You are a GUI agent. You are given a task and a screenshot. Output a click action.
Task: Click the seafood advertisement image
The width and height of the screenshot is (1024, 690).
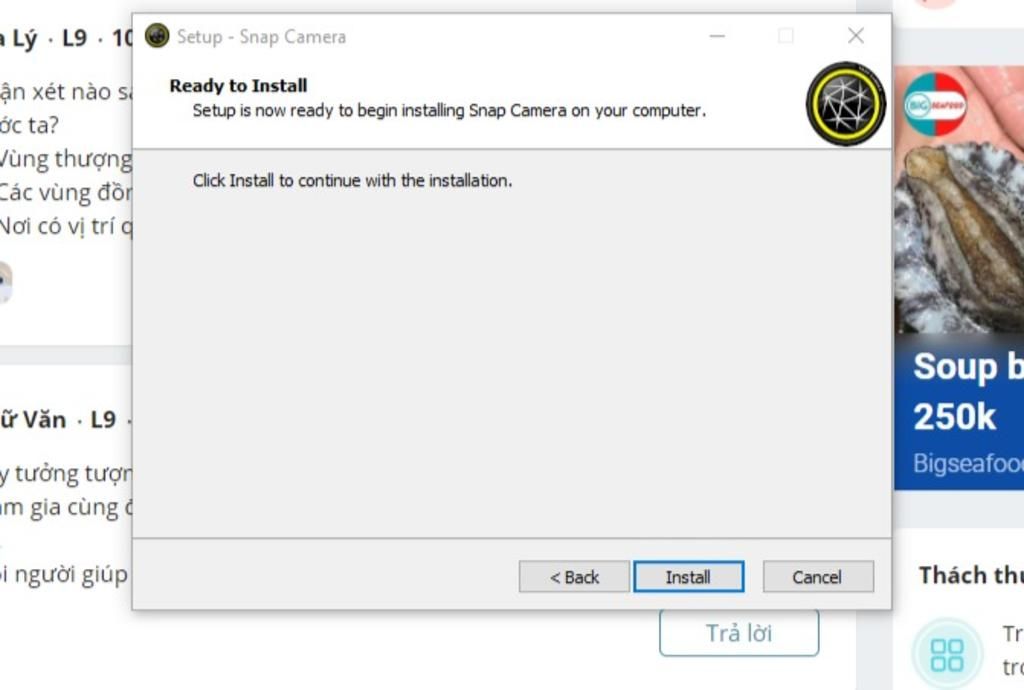[x=959, y=200]
